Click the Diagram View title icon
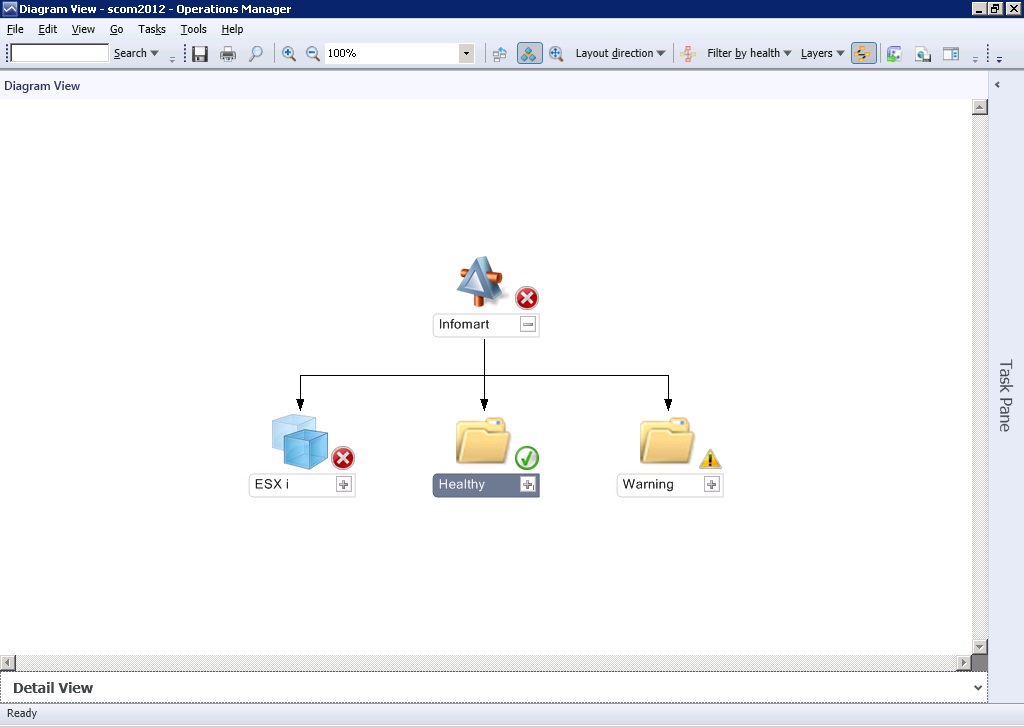The image size is (1024, 728). [x=10, y=8]
